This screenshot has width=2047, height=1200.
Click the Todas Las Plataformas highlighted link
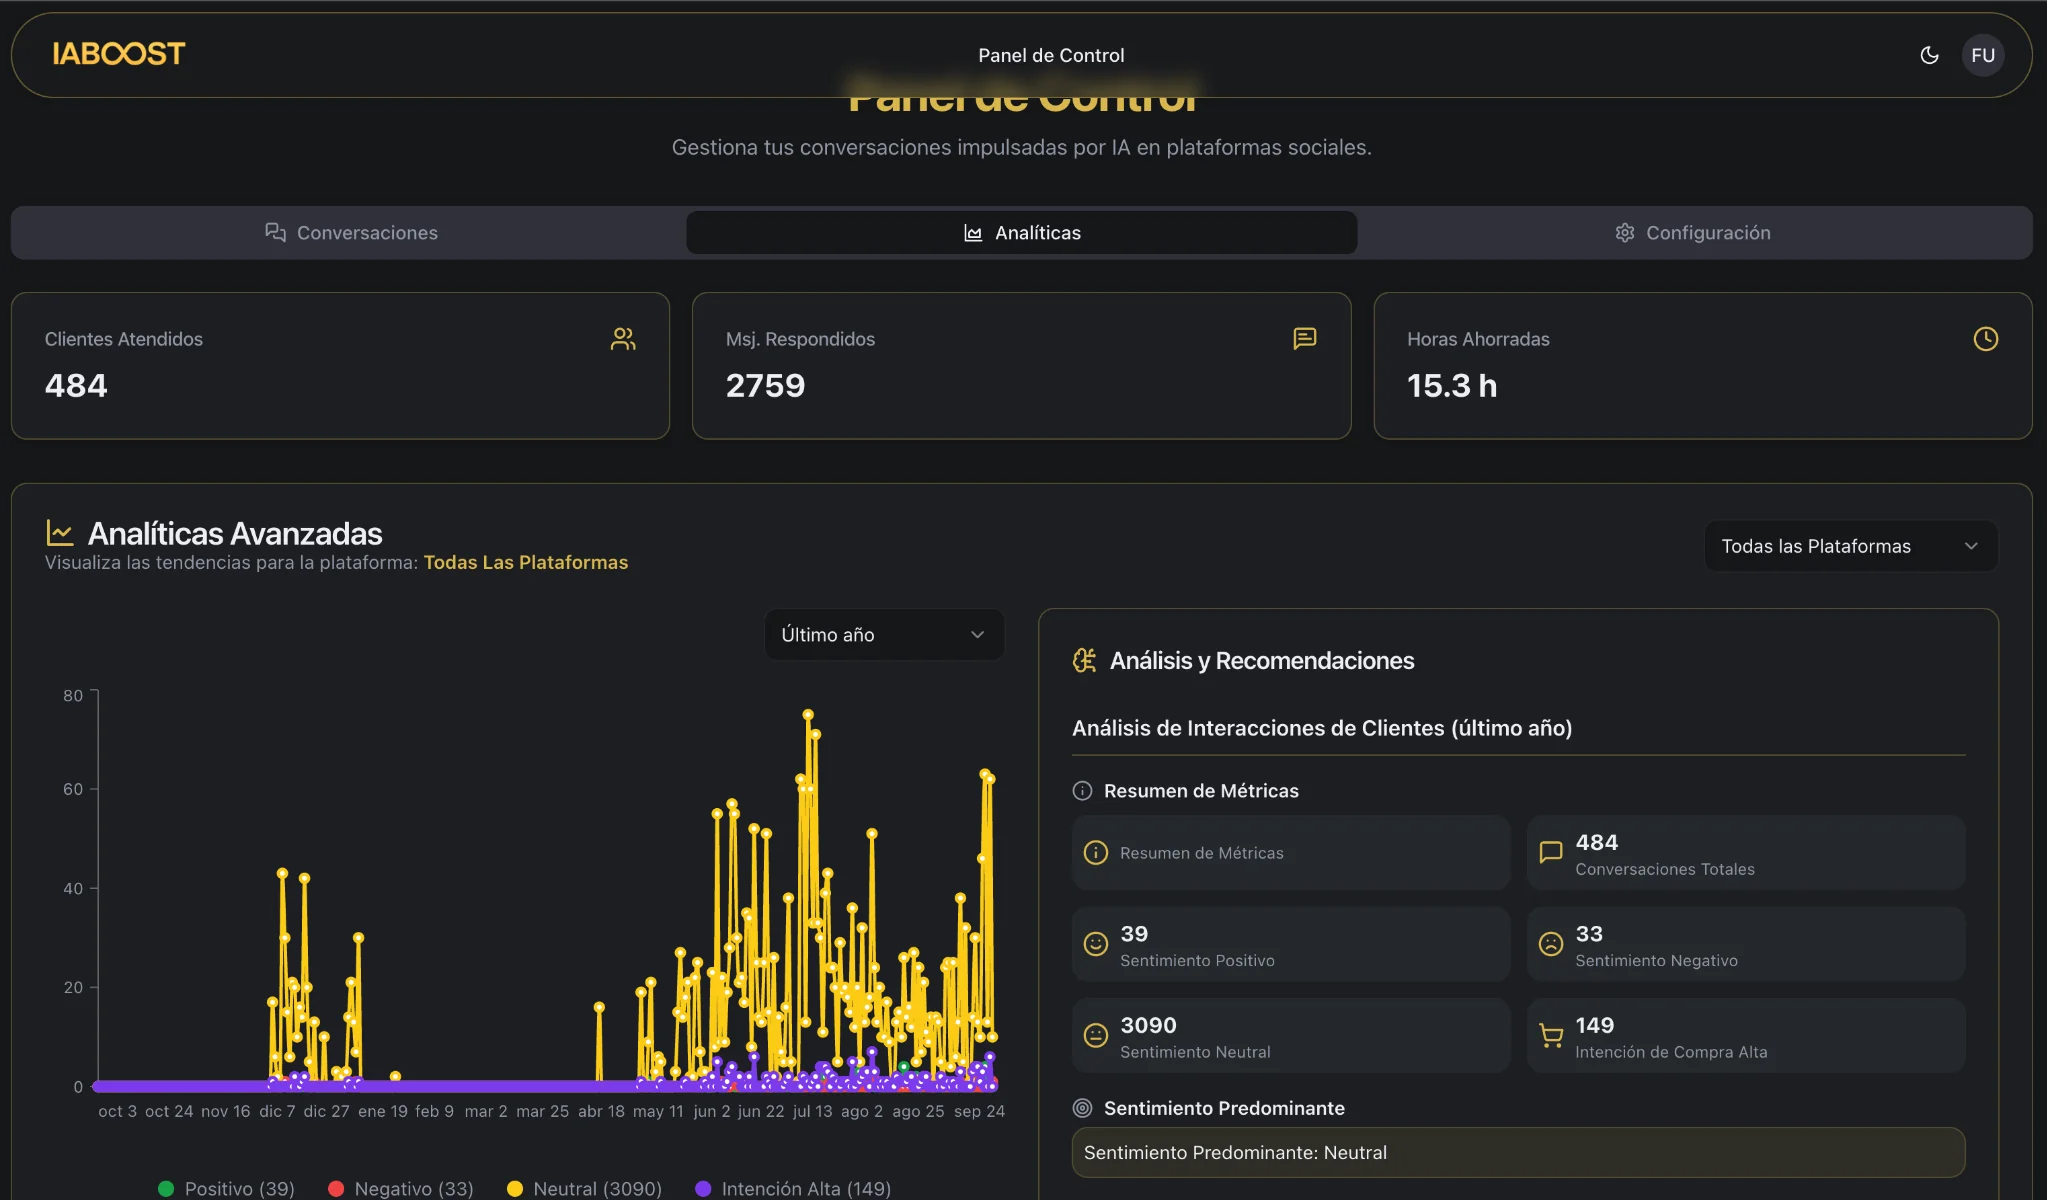coord(526,562)
